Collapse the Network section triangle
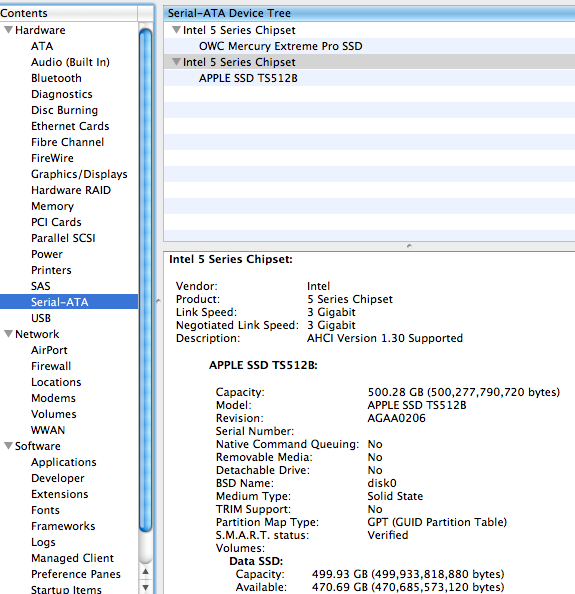575x594 pixels. (x=8, y=334)
